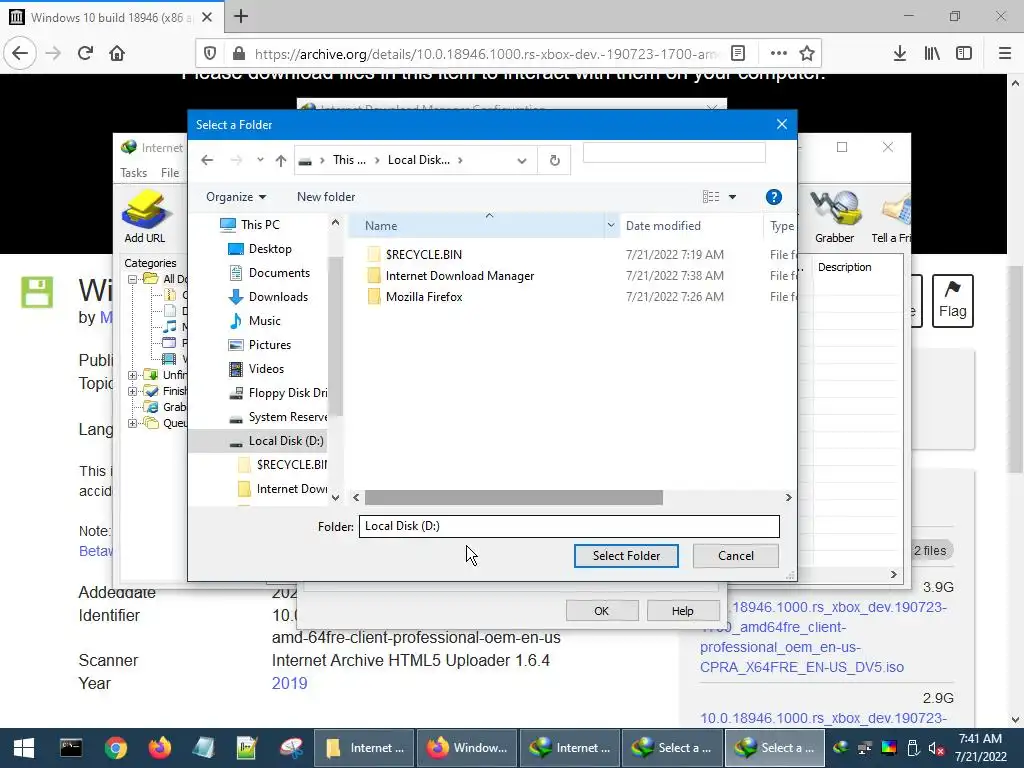
Task: Open the Help button in folder dialog
Action: 773,197
